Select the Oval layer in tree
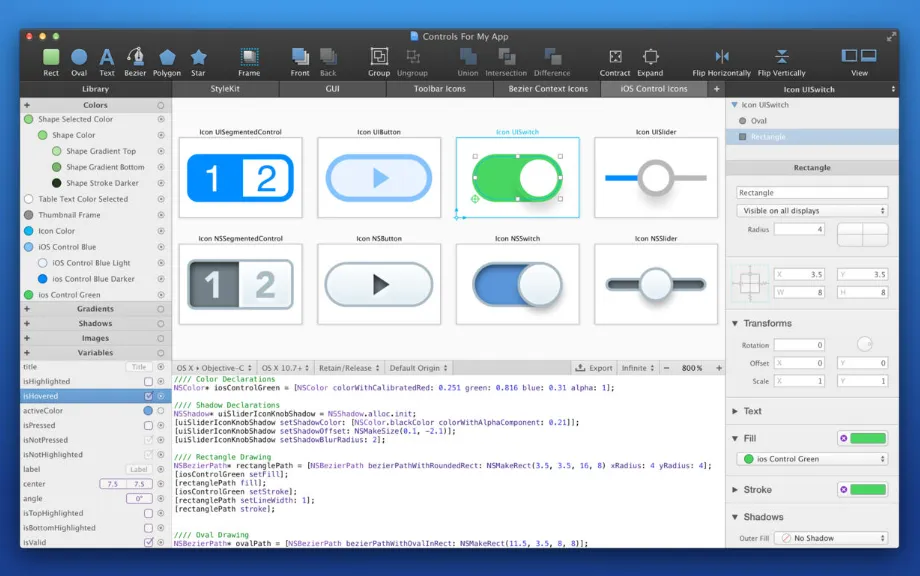The width and height of the screenshot is (920, 576). point(812,121)
